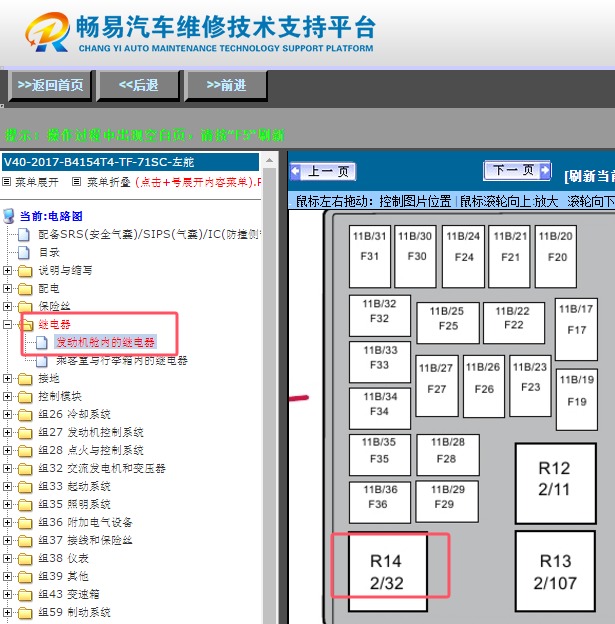
Task: Click the 组37 接线和保险丝 folder icon
Action: tap(25, 540)
